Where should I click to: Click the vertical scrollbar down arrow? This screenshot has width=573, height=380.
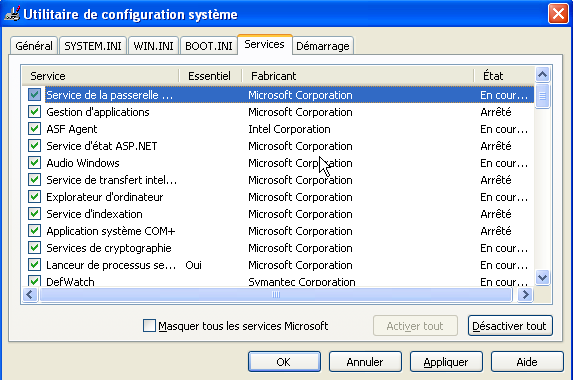[x=542, y=277]
